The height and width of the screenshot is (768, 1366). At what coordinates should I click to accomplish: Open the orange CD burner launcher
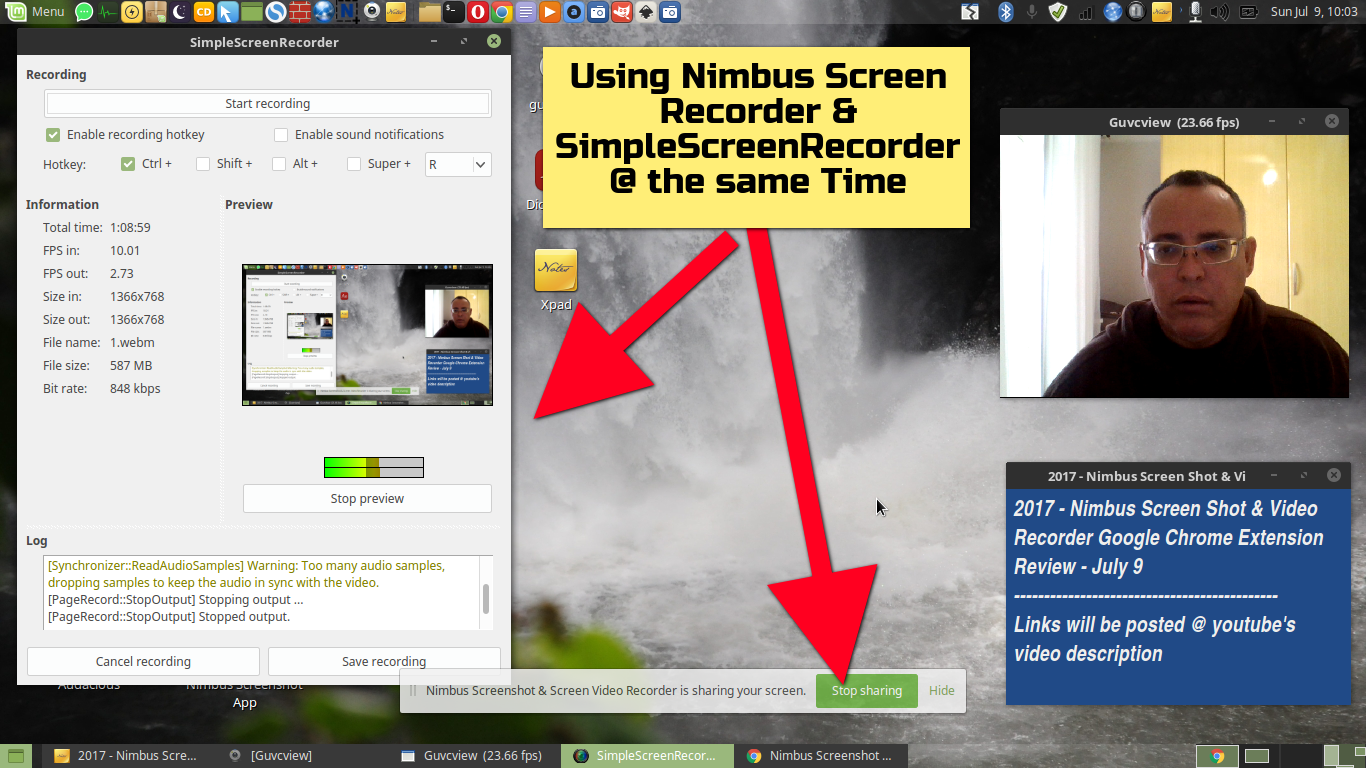(204, 12)
